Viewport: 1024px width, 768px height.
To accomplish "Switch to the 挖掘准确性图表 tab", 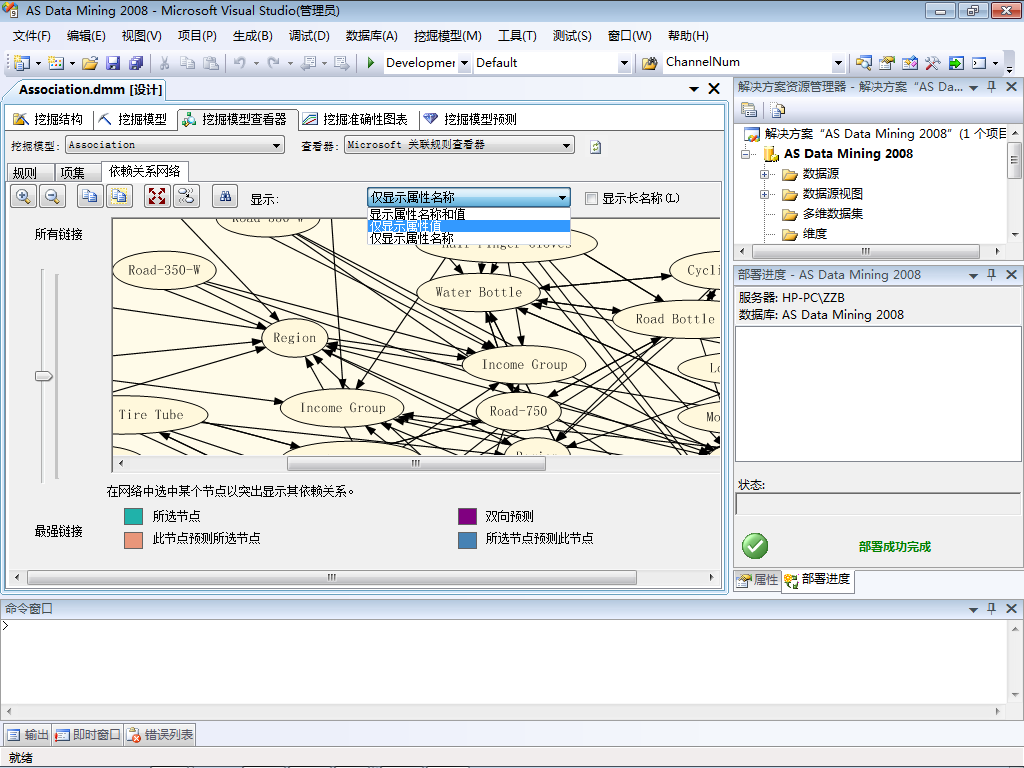I will [355, 119].
